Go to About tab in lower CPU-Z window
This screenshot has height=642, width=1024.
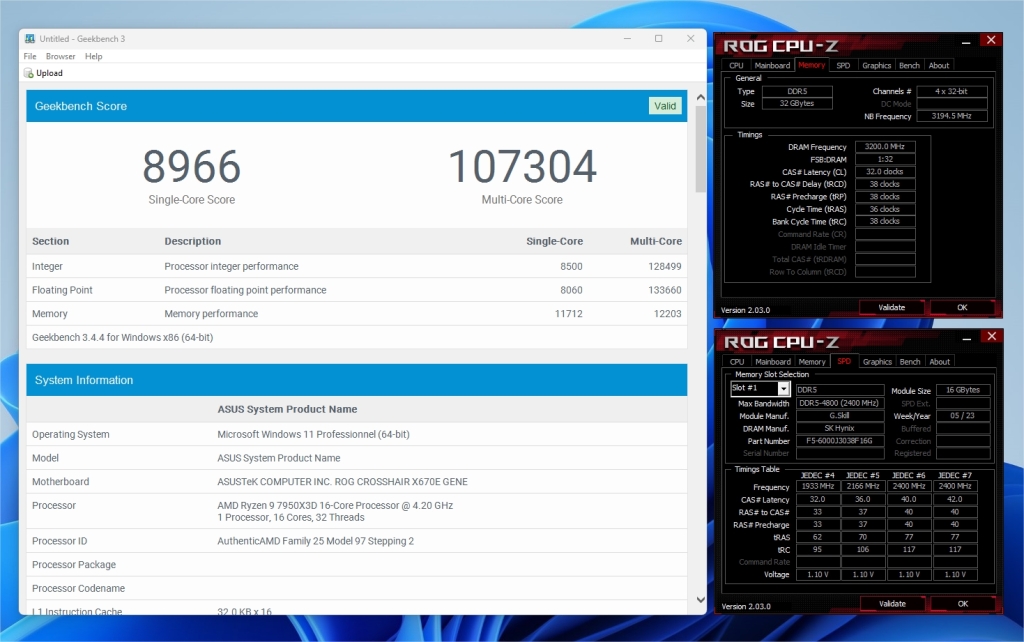click(x=938, y=362)
